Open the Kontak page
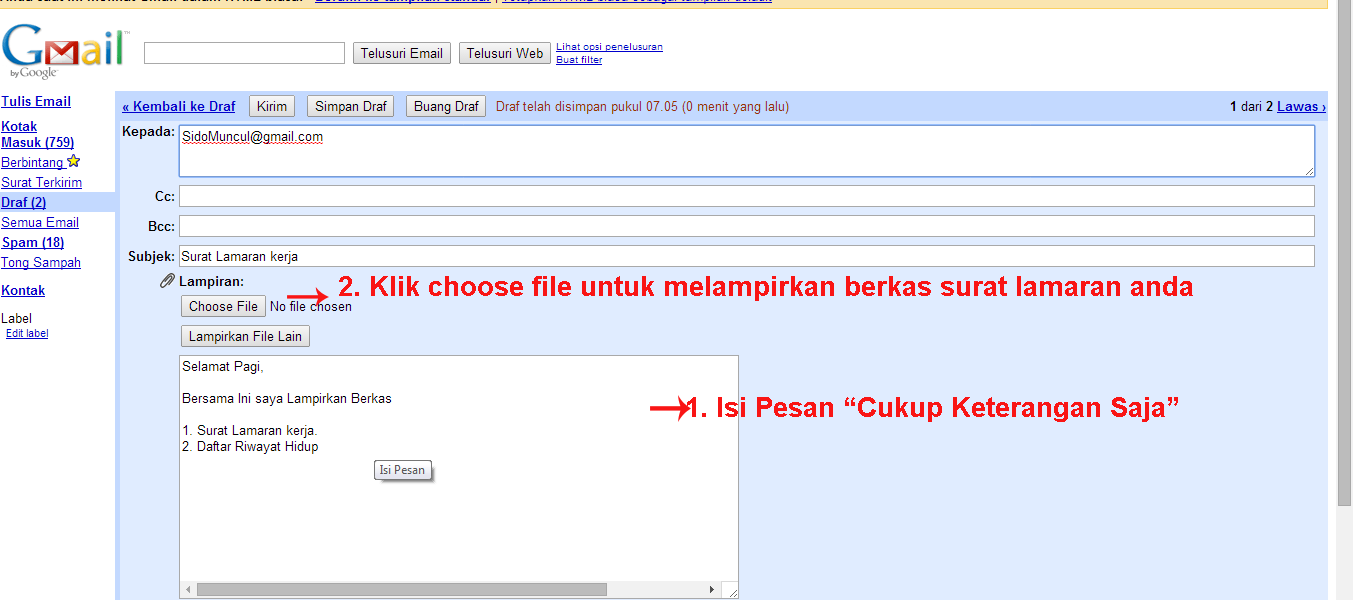 pos(23,290)
